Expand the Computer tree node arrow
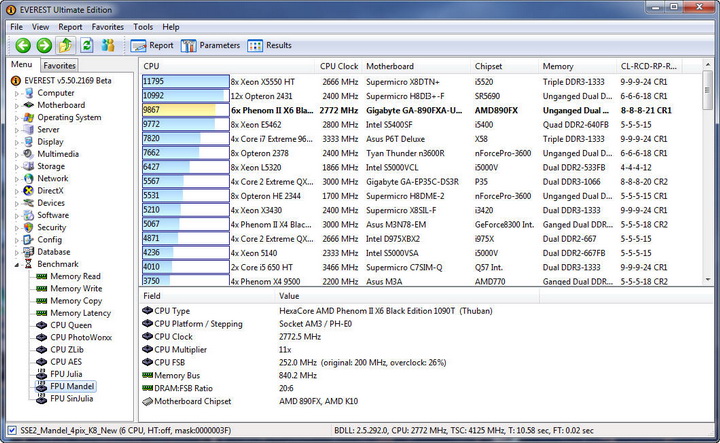720x443 pixels. tap(17, 93)
